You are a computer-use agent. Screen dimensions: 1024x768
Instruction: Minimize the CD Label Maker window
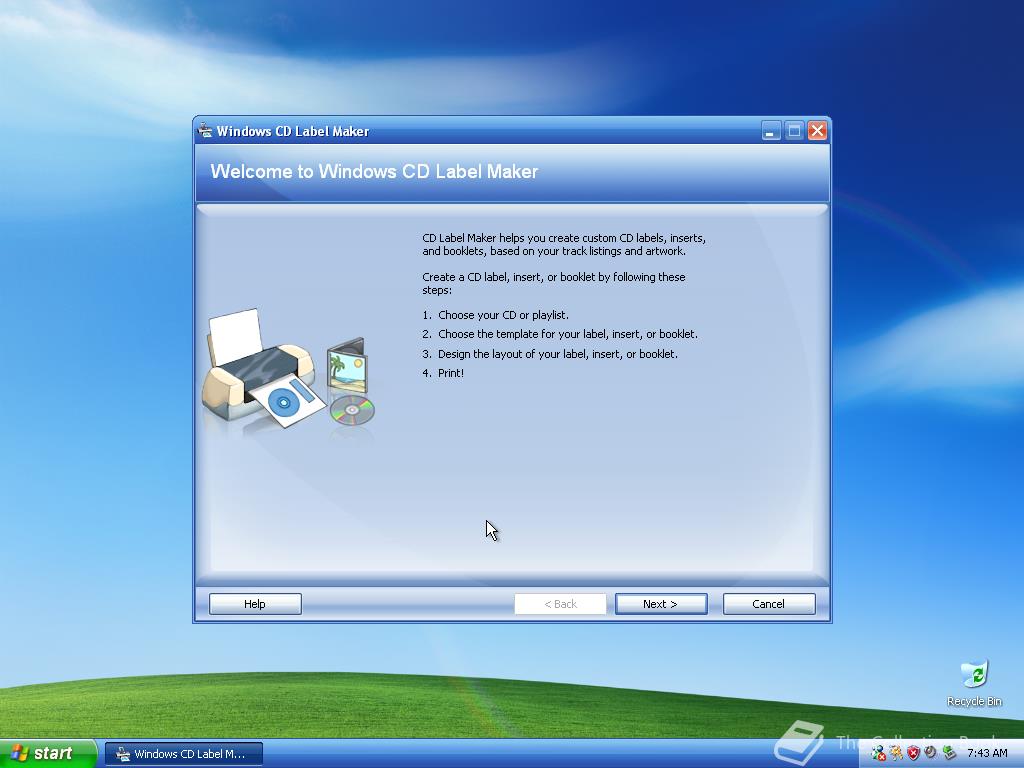(x=771, y=131)
